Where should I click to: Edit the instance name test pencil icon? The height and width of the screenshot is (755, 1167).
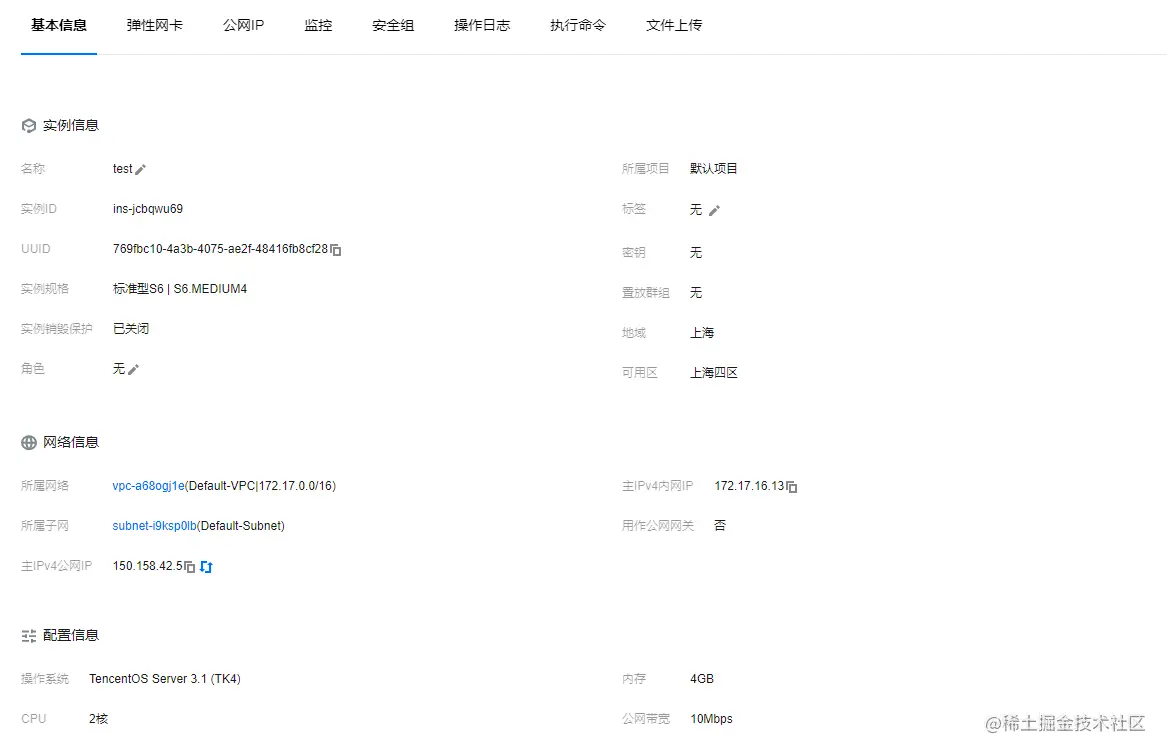pos(140,170)
